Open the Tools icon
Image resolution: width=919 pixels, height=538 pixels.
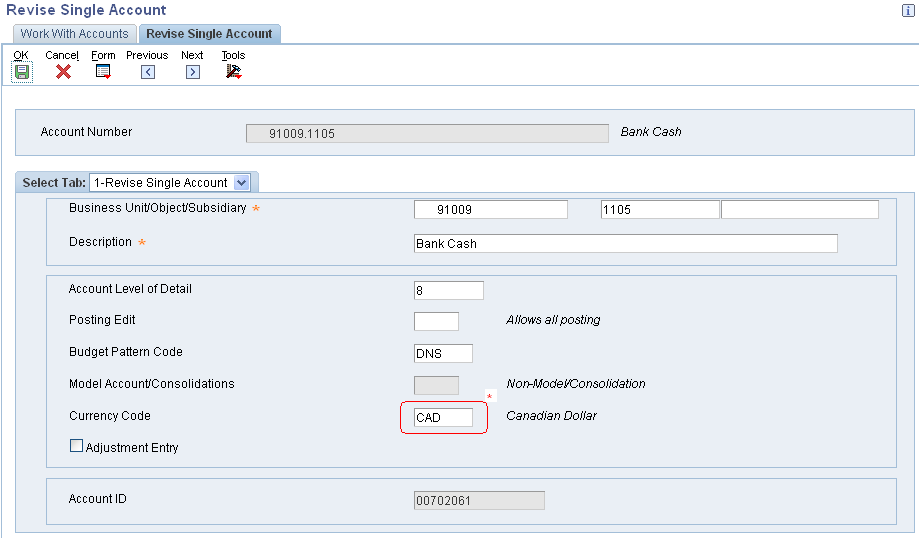click(234, 71)
